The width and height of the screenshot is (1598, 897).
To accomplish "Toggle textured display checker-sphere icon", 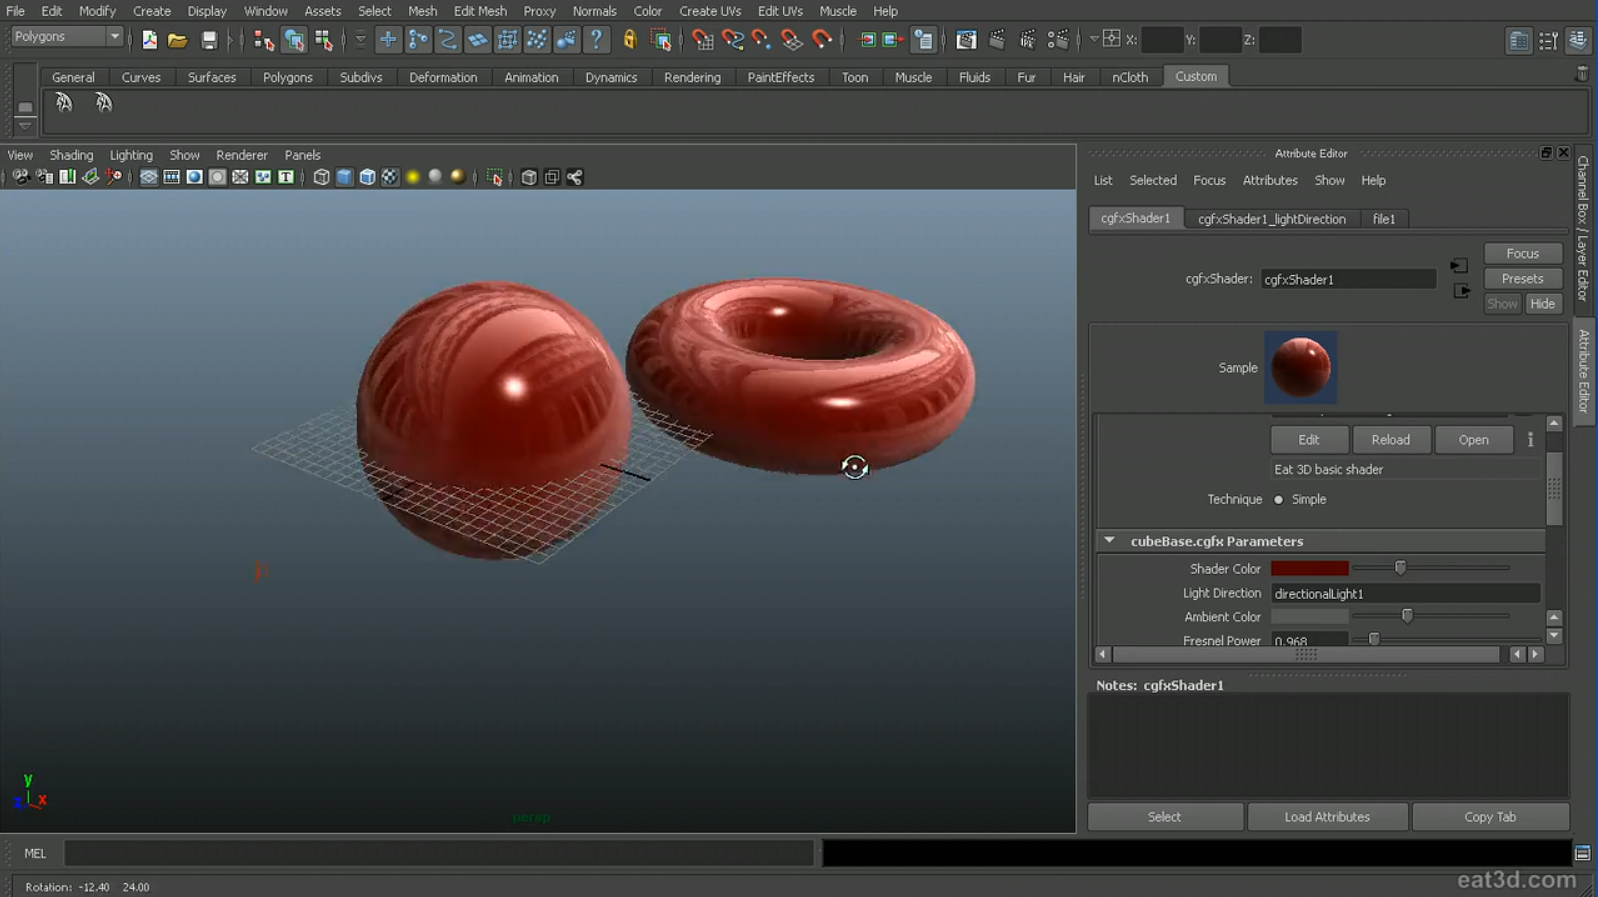I will tap(390, 177).
